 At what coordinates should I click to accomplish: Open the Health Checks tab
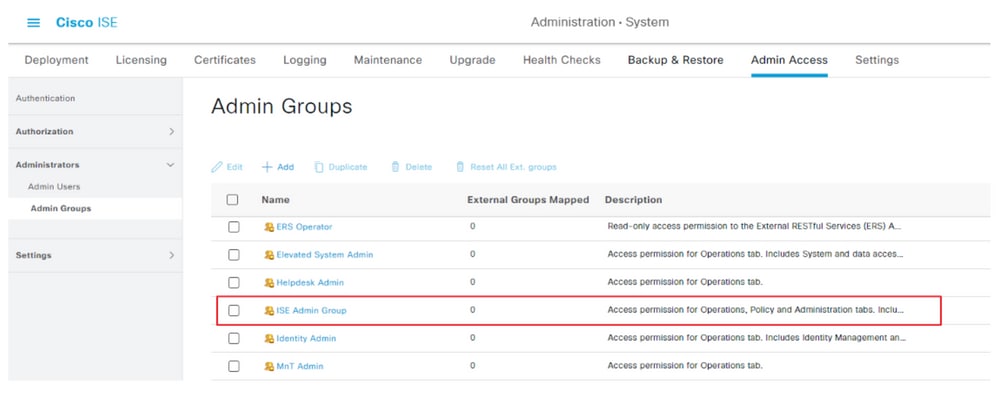(561, 60)
